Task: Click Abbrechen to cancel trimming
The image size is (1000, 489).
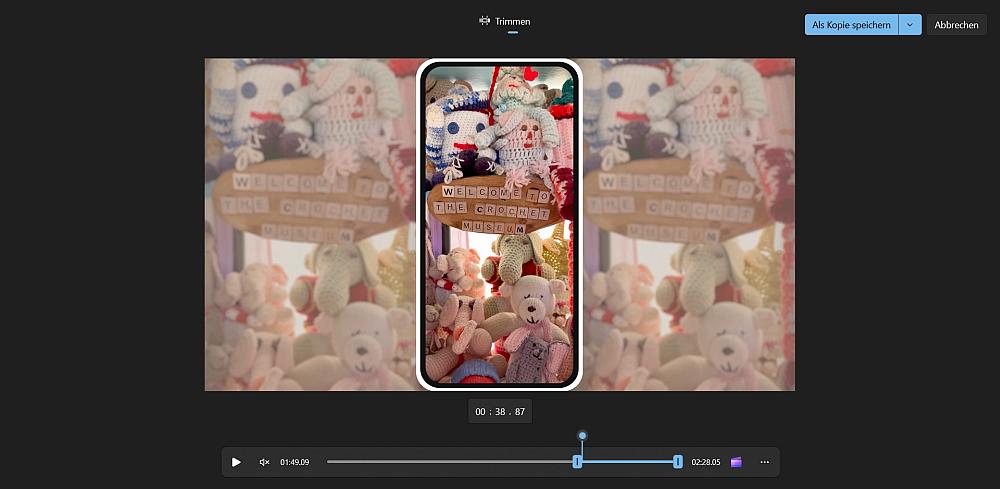Action: 956,25
